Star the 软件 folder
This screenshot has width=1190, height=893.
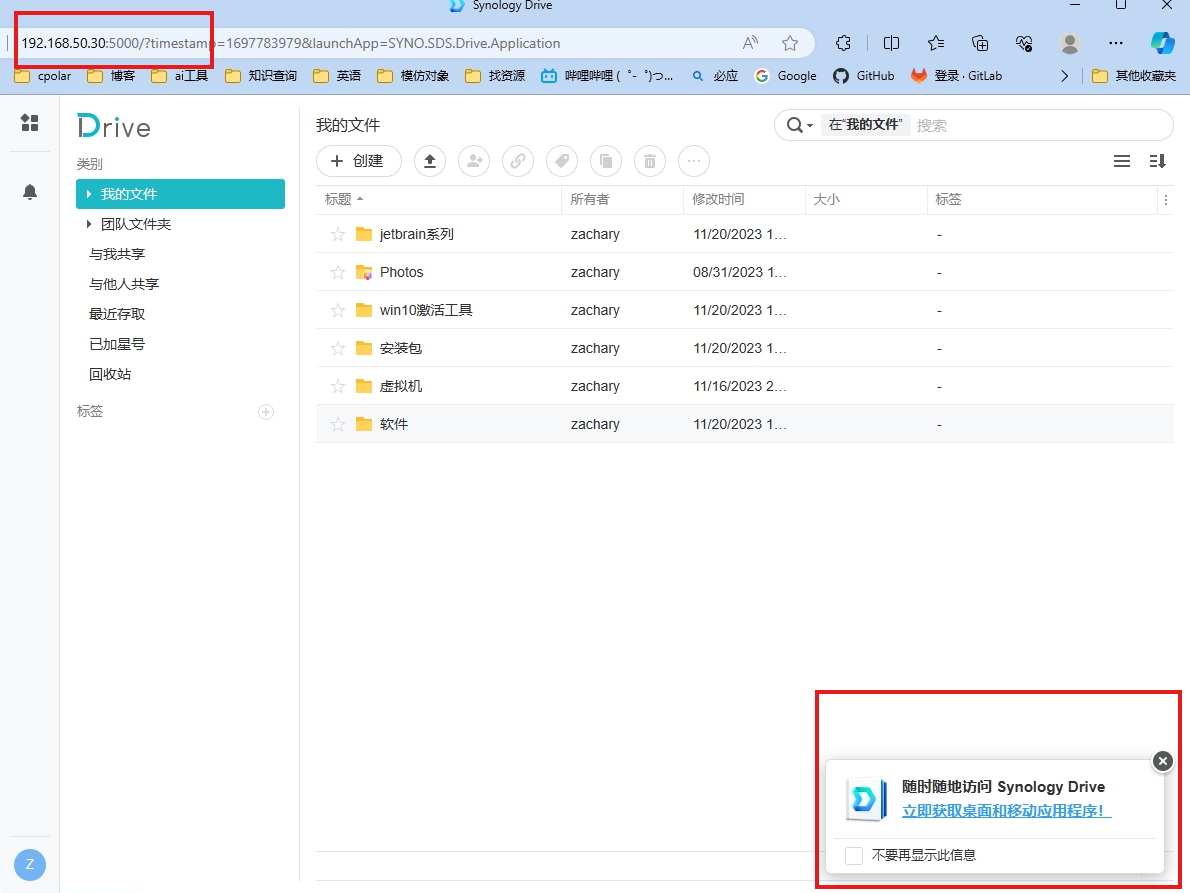pos(338,424)
